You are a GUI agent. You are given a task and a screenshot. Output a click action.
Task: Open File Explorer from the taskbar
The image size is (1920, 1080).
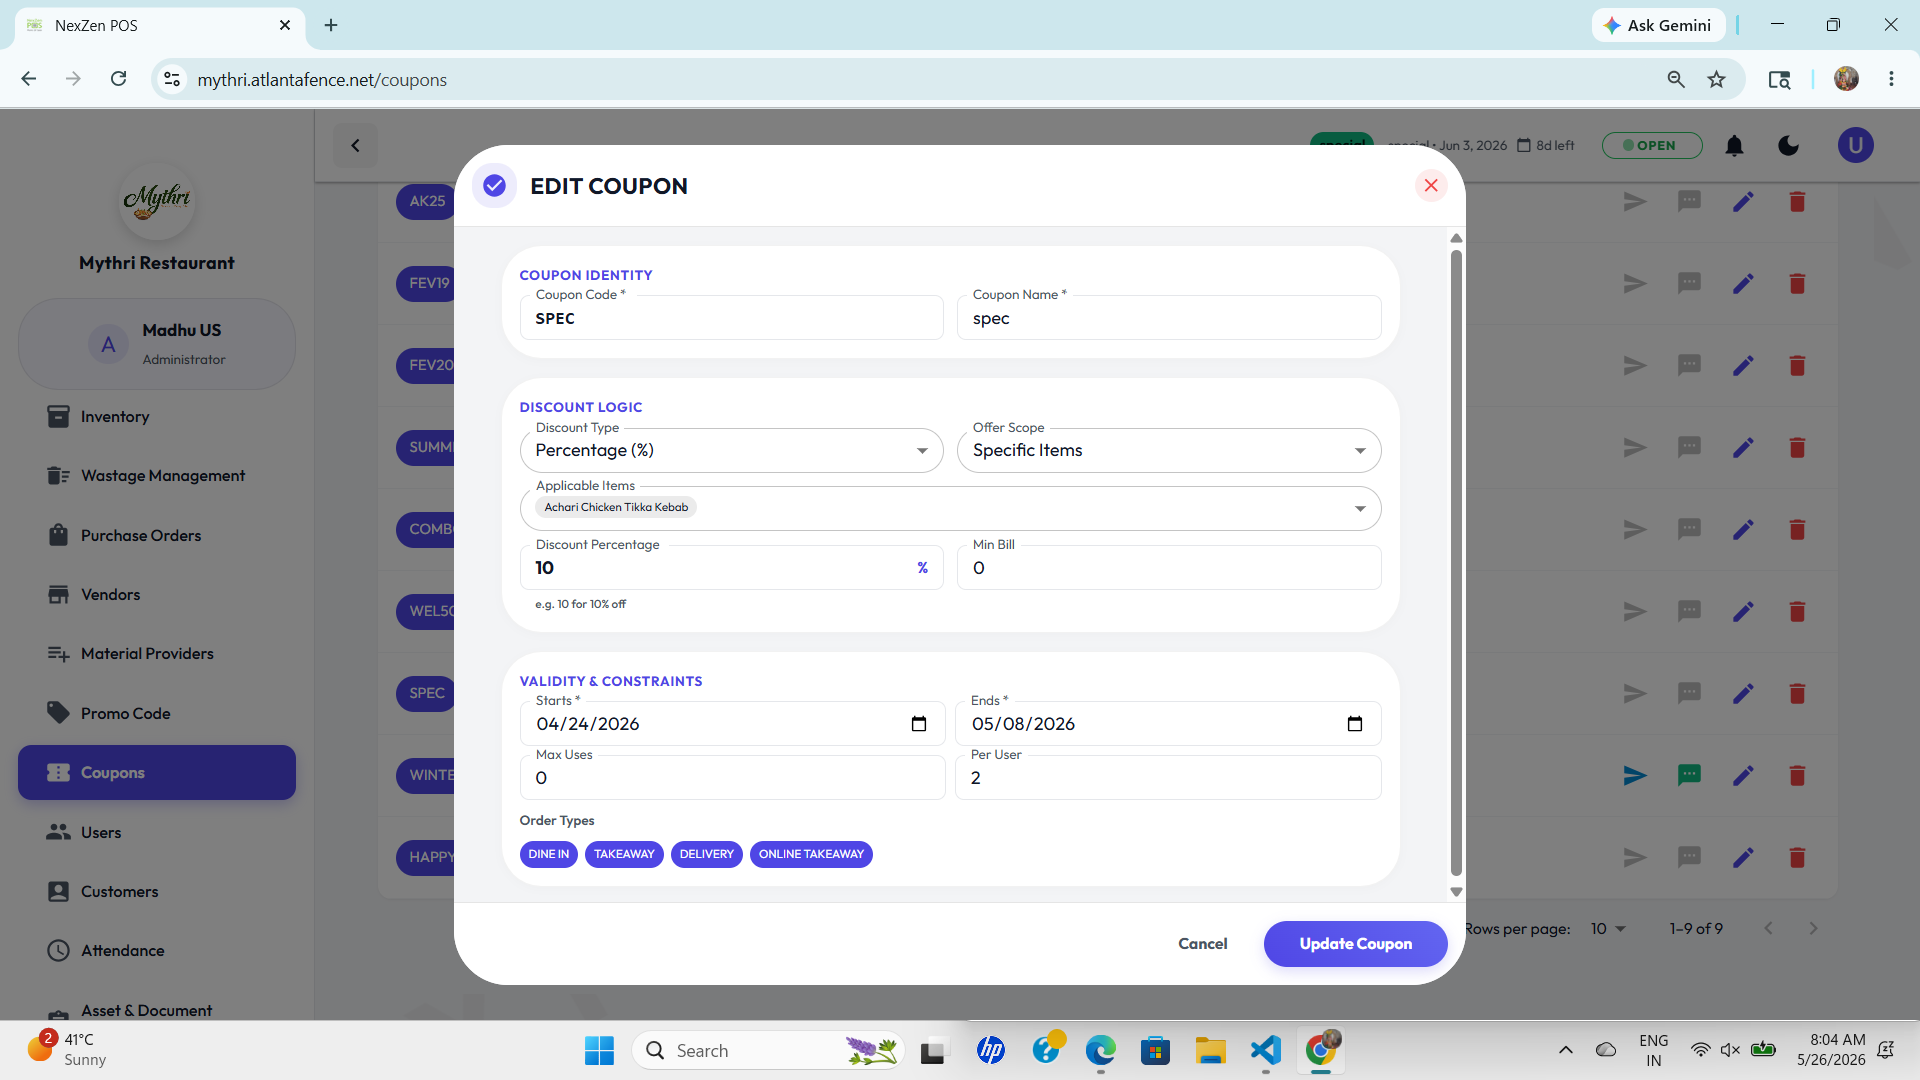[x=1210, y=1050]
